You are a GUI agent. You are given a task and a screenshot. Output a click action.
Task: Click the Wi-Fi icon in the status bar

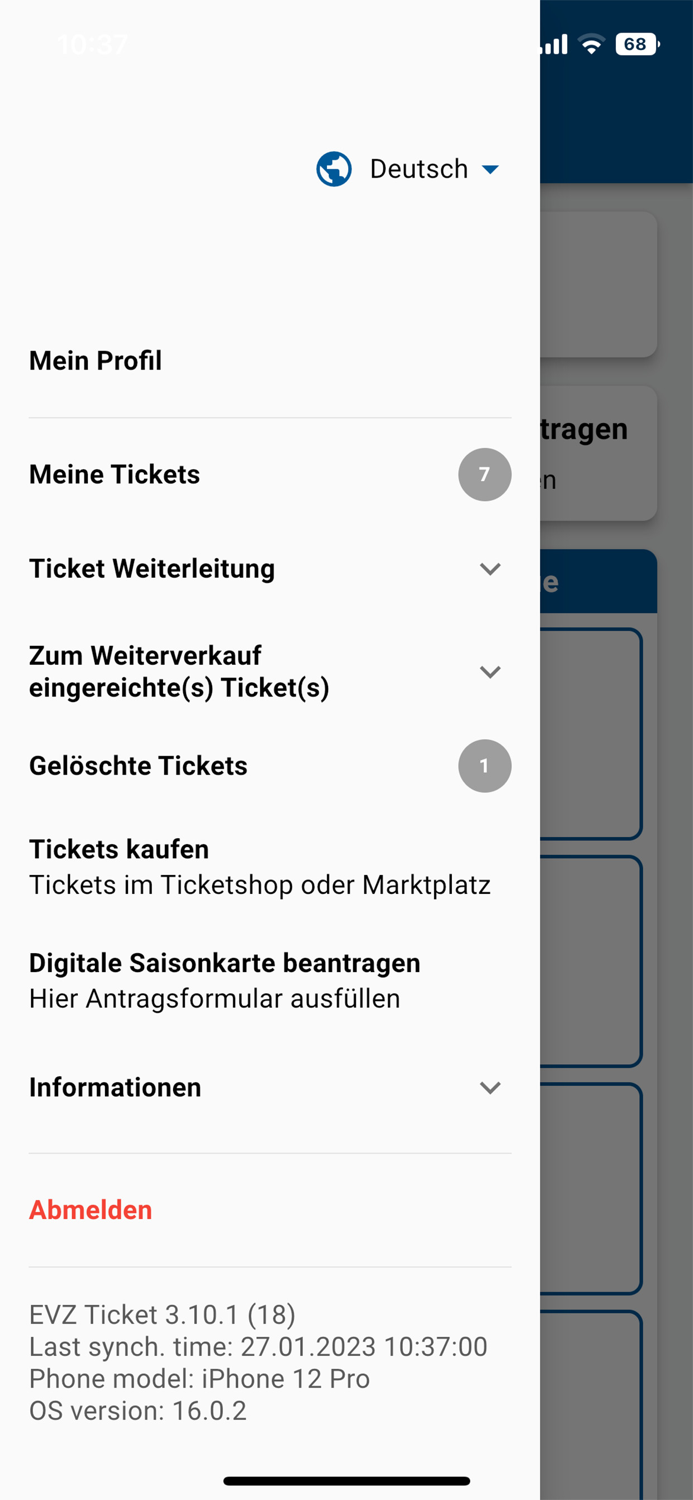coord(594,44)
